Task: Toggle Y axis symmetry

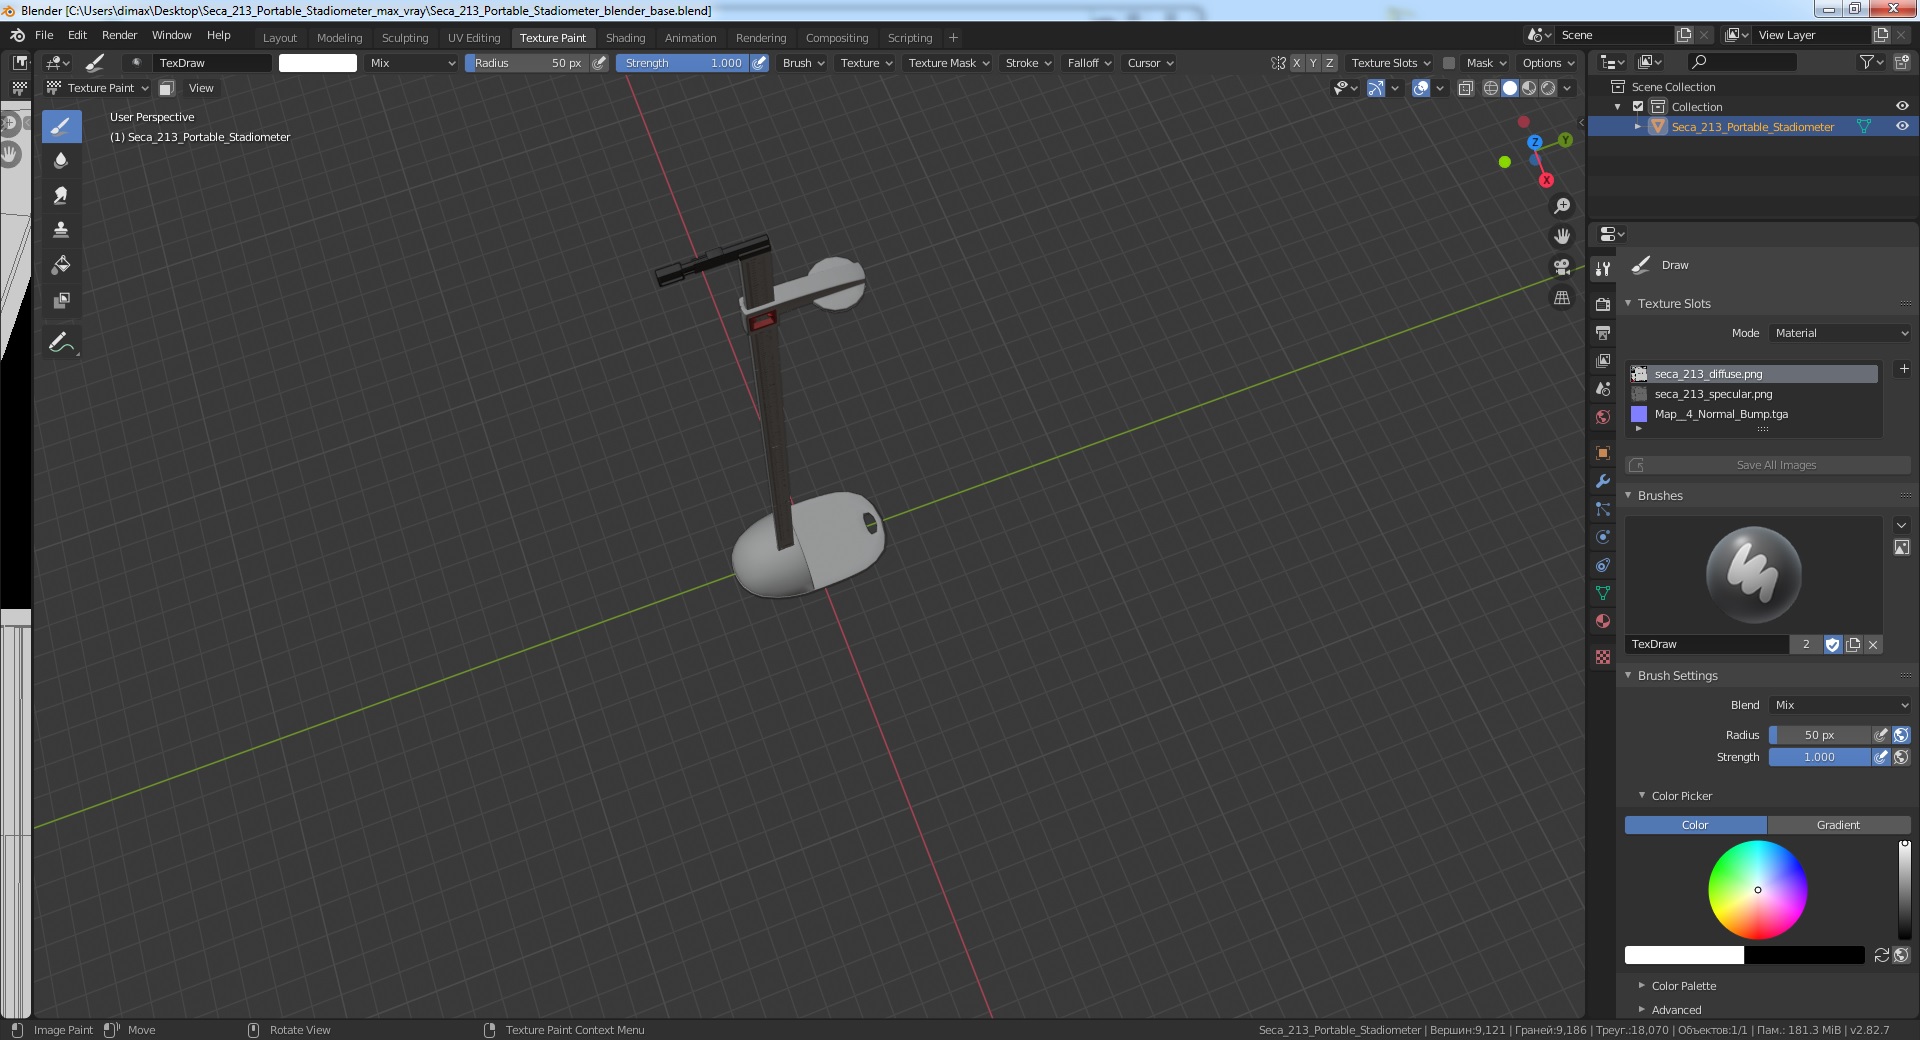Action: [1313, 63]
